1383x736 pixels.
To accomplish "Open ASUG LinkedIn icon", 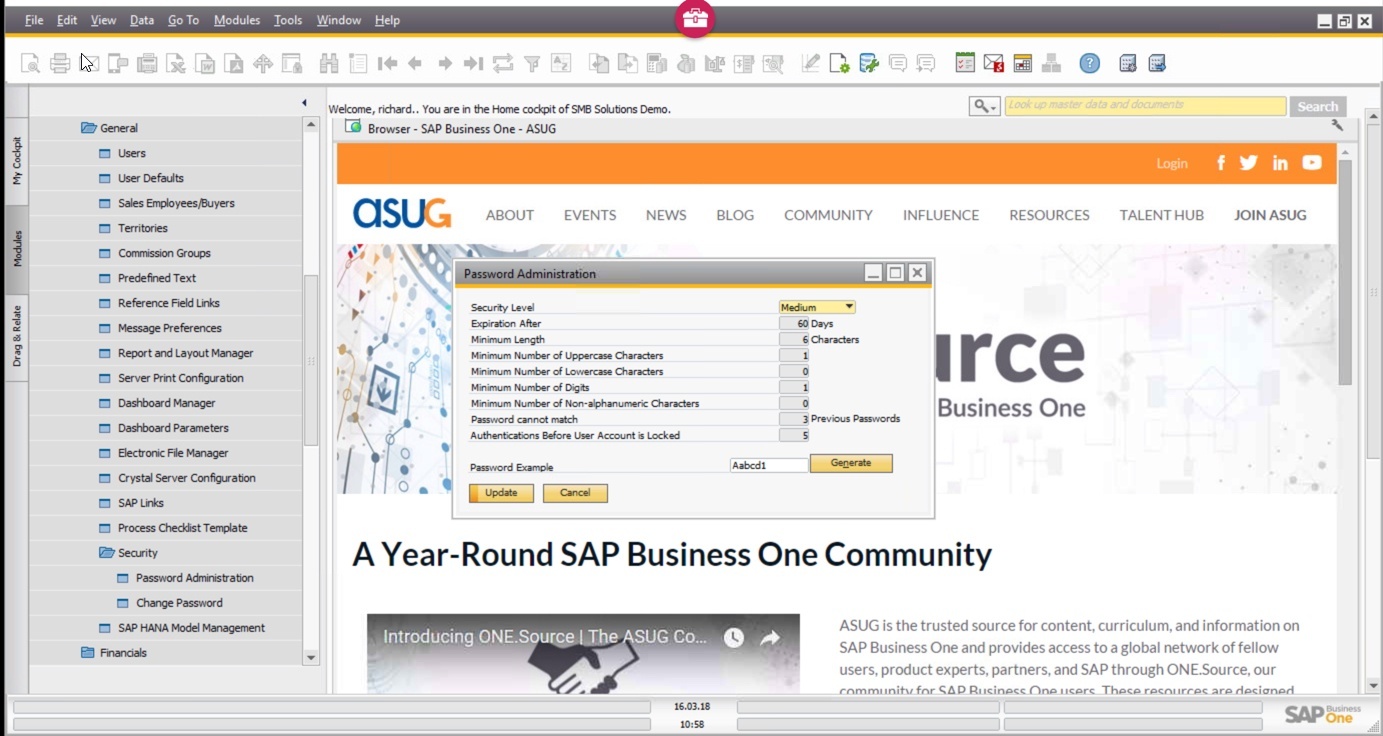I will [1280, 163].
